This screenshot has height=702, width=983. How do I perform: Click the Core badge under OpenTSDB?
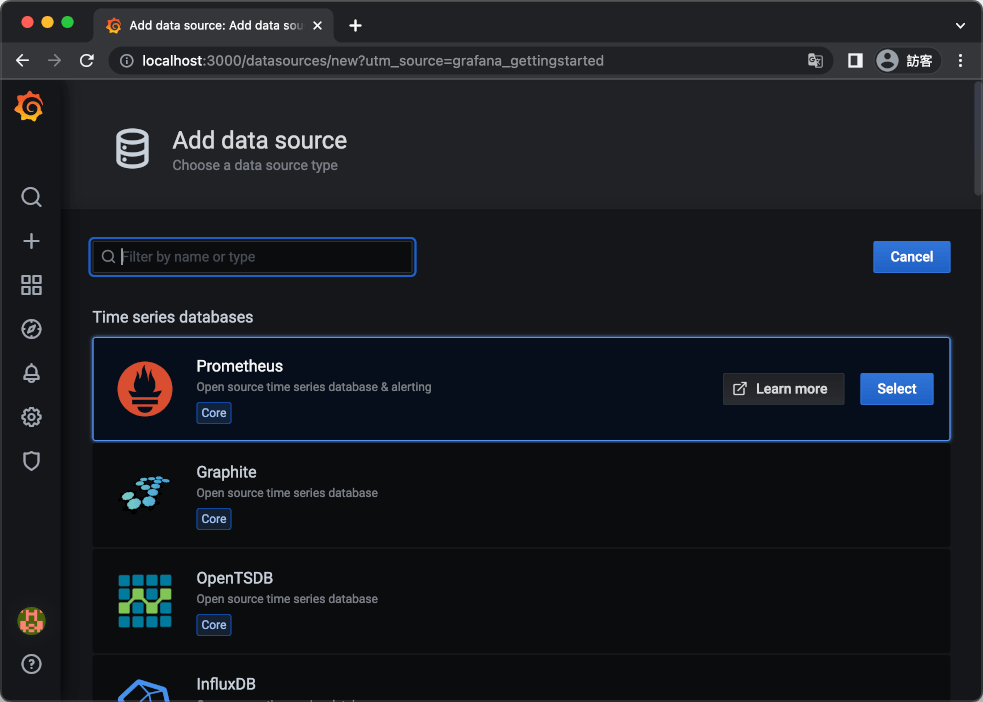(x=214, y=625)
